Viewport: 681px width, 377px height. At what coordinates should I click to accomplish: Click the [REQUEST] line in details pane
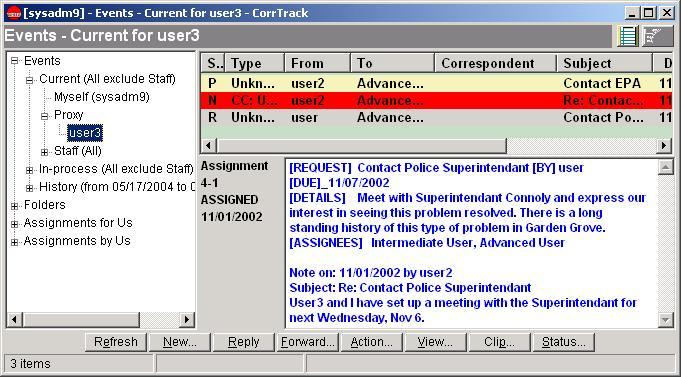point(436,168)
